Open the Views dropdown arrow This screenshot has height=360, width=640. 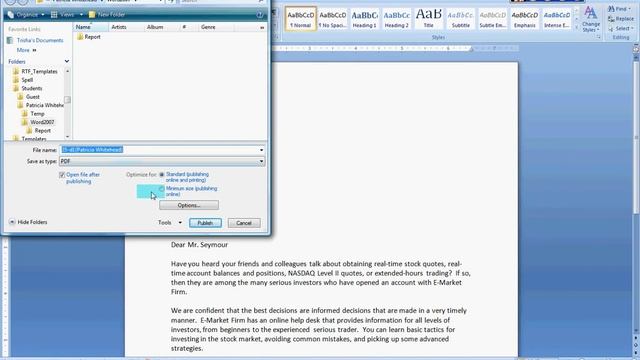81,15
